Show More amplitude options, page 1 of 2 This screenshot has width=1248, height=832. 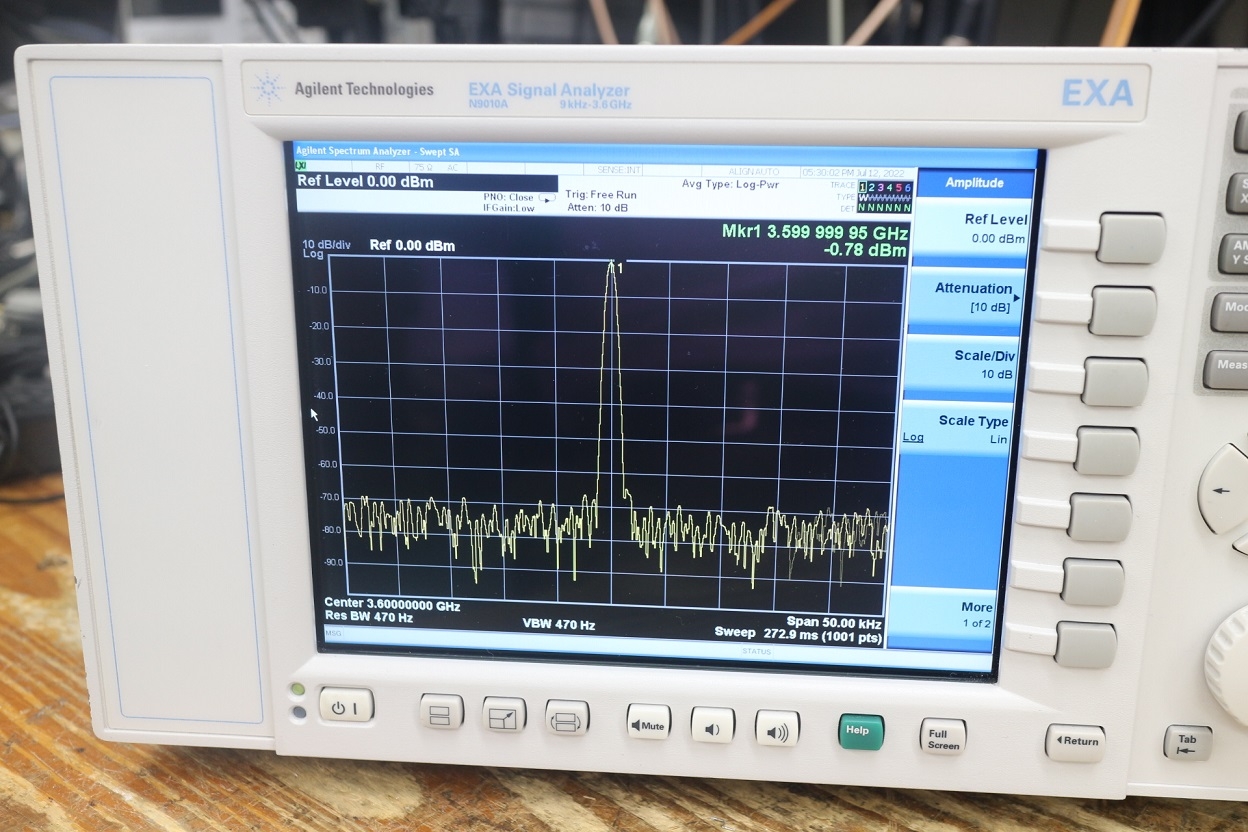point(960,615)
